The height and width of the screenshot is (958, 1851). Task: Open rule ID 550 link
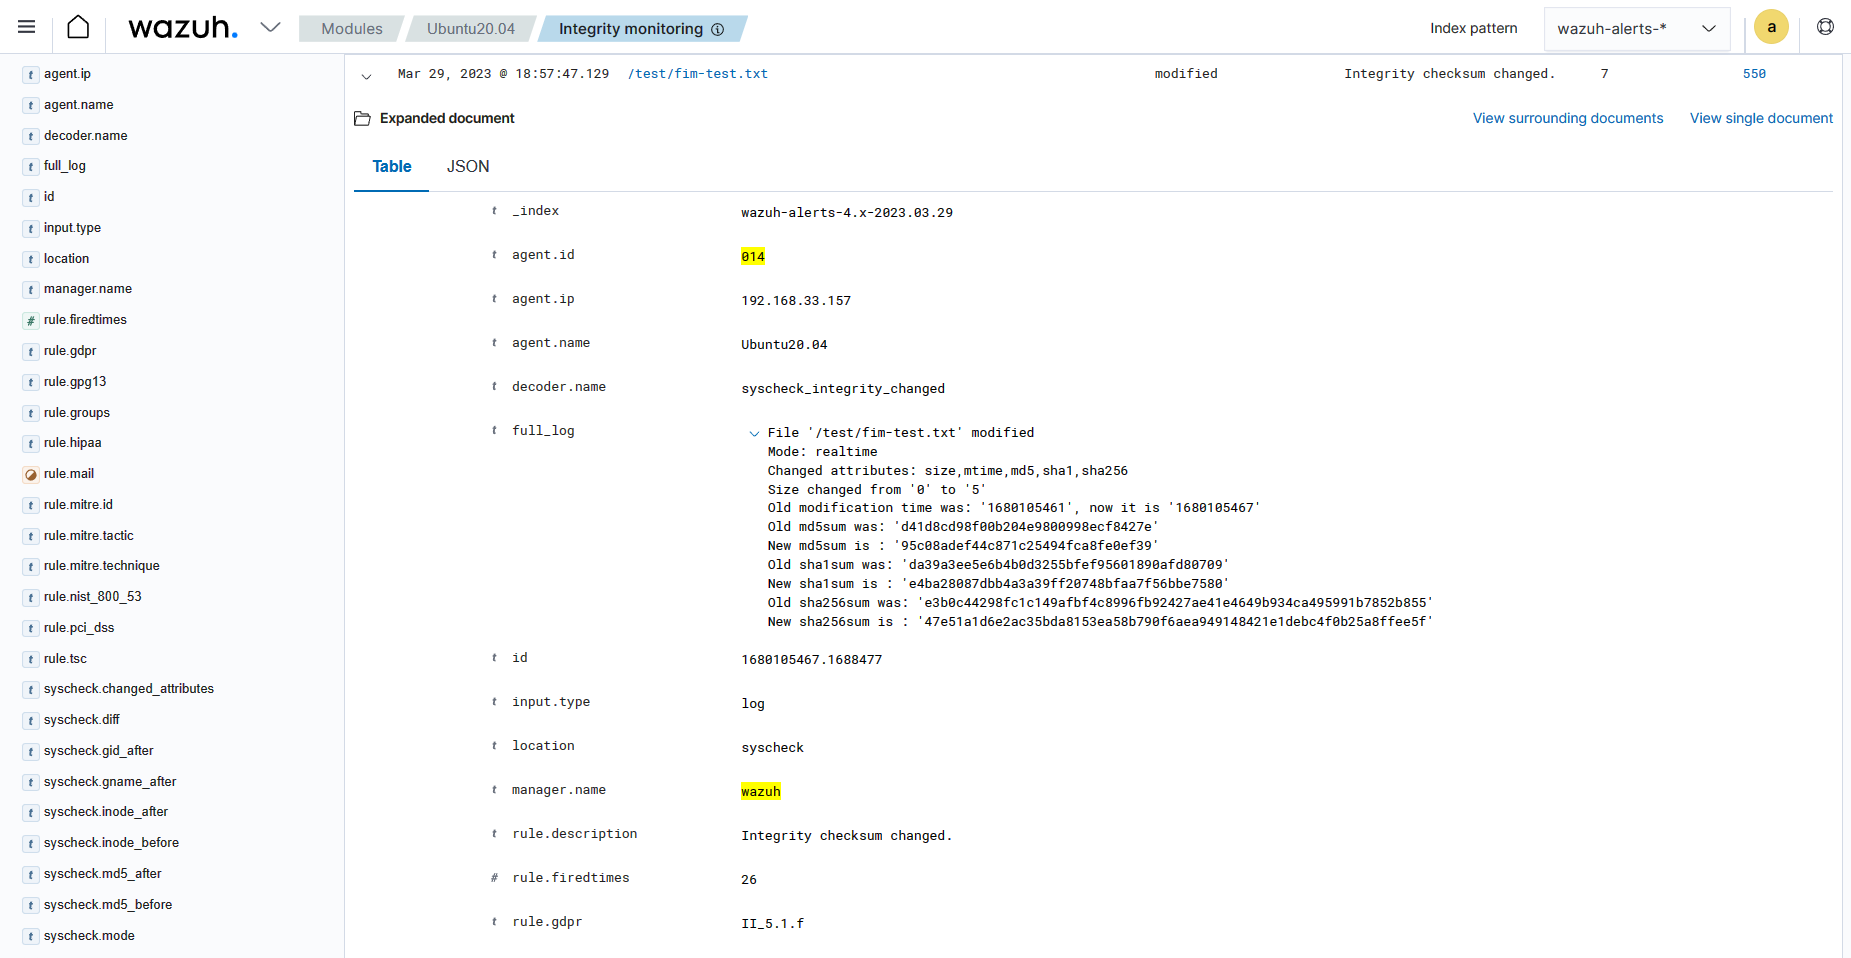(1754, 74)
